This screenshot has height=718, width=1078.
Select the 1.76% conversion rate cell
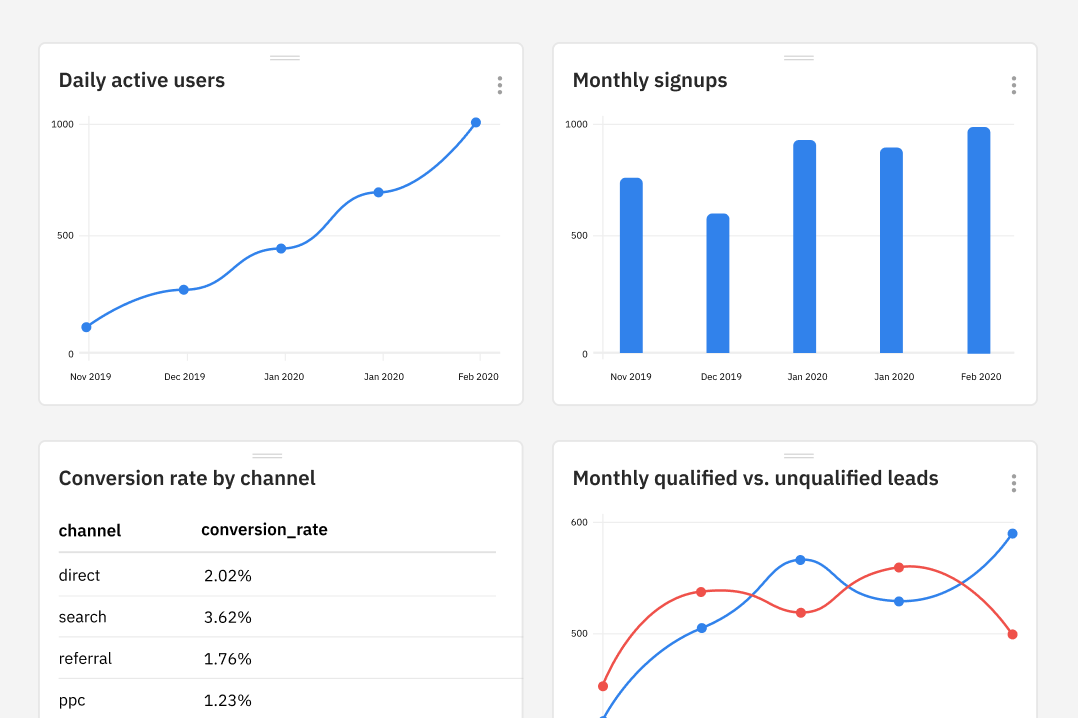coord(228,659)
